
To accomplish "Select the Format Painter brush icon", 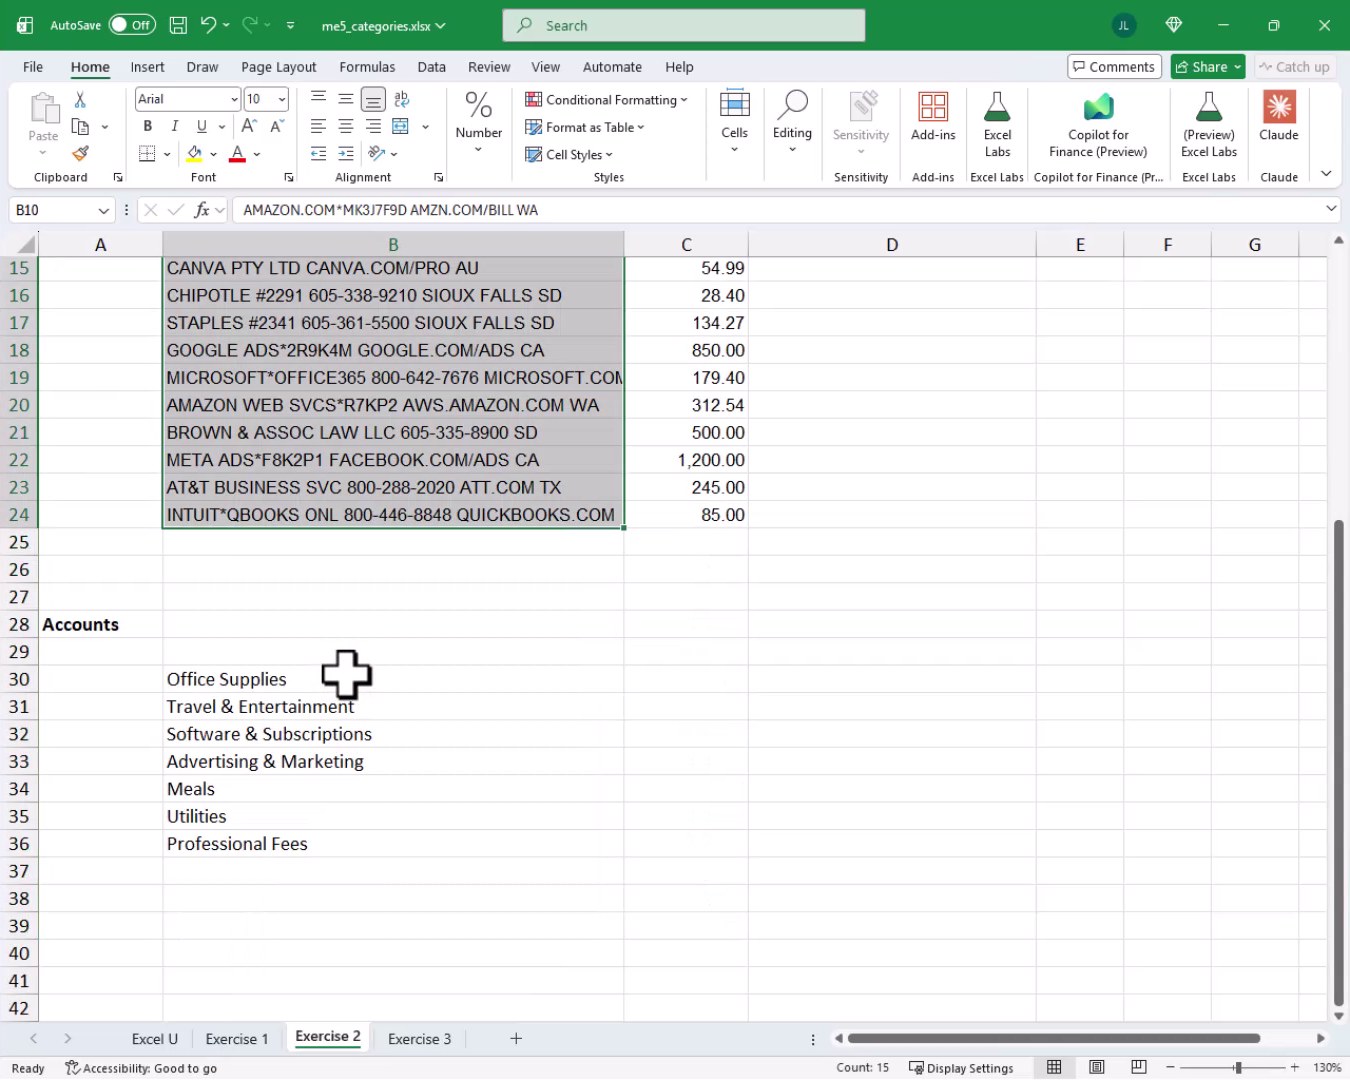I will [x=80, y=154].
